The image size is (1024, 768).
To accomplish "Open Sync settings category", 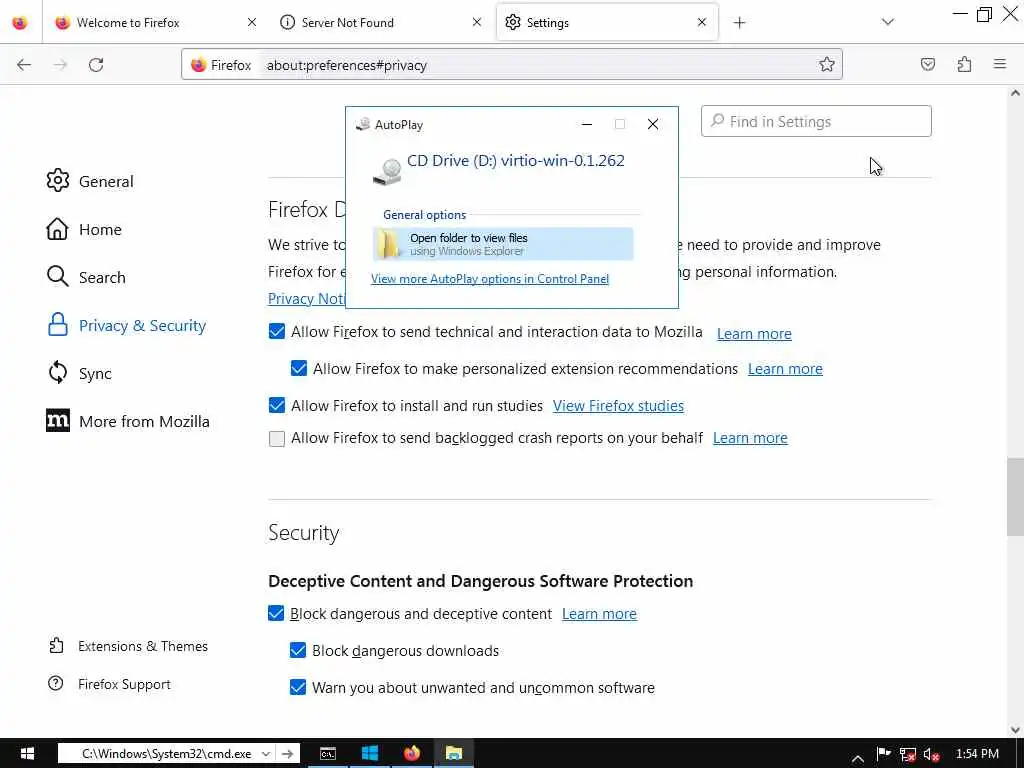I will click(78, 373).
